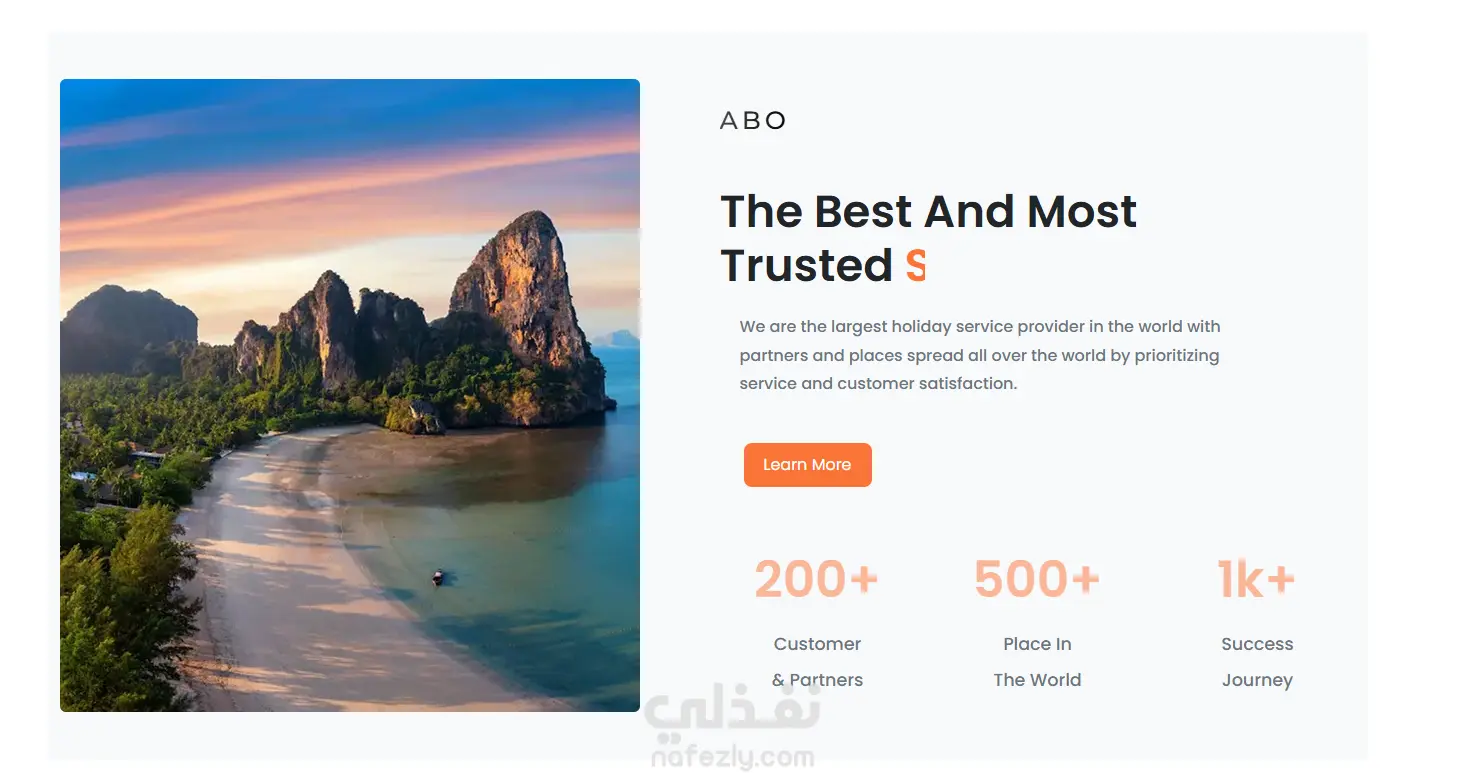Click the "Place In" label under 500+

(x=1037, y=644)
